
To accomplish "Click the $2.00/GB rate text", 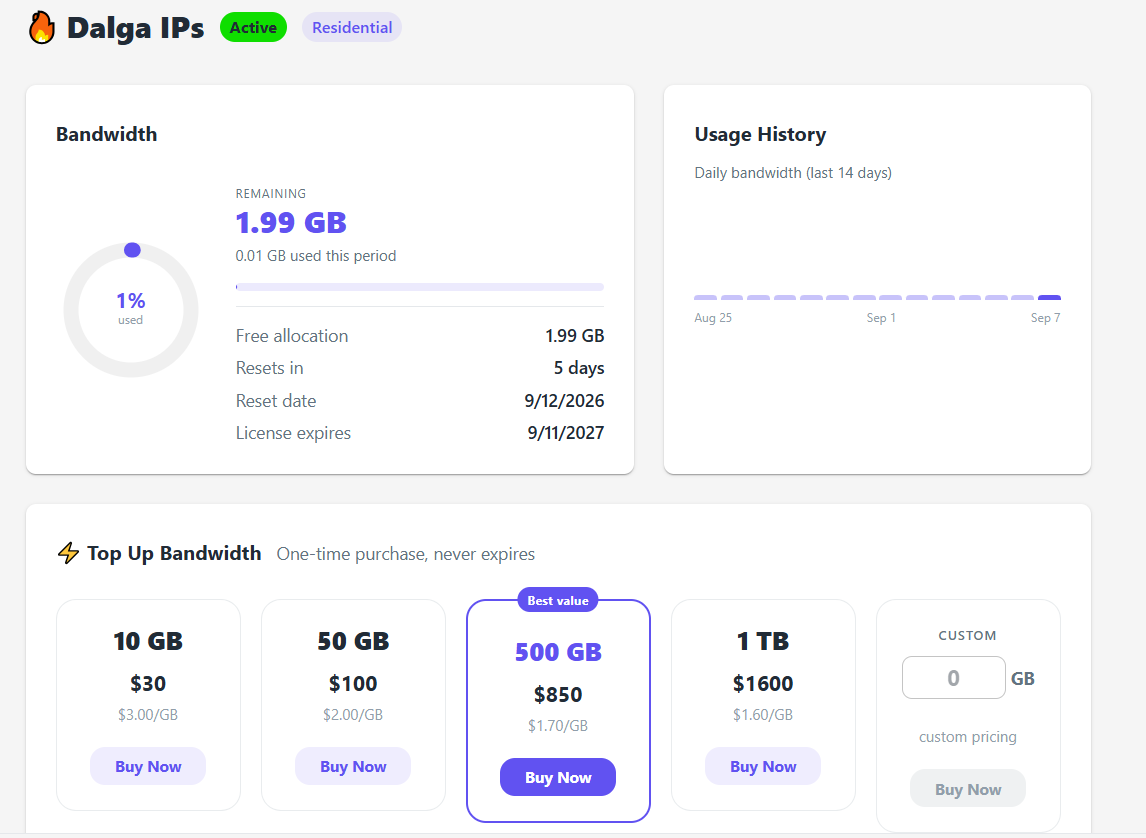I will [x=353, y=715].
